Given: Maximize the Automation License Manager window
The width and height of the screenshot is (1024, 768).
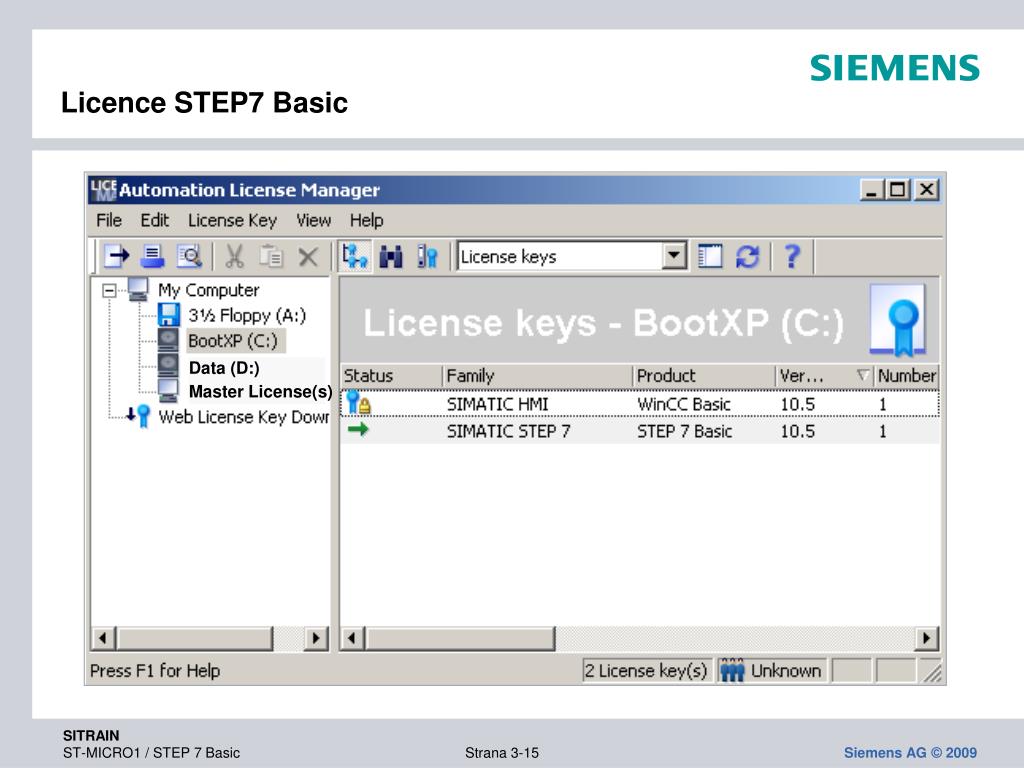Looking at the screenshot, I should (x=899, y=190).
